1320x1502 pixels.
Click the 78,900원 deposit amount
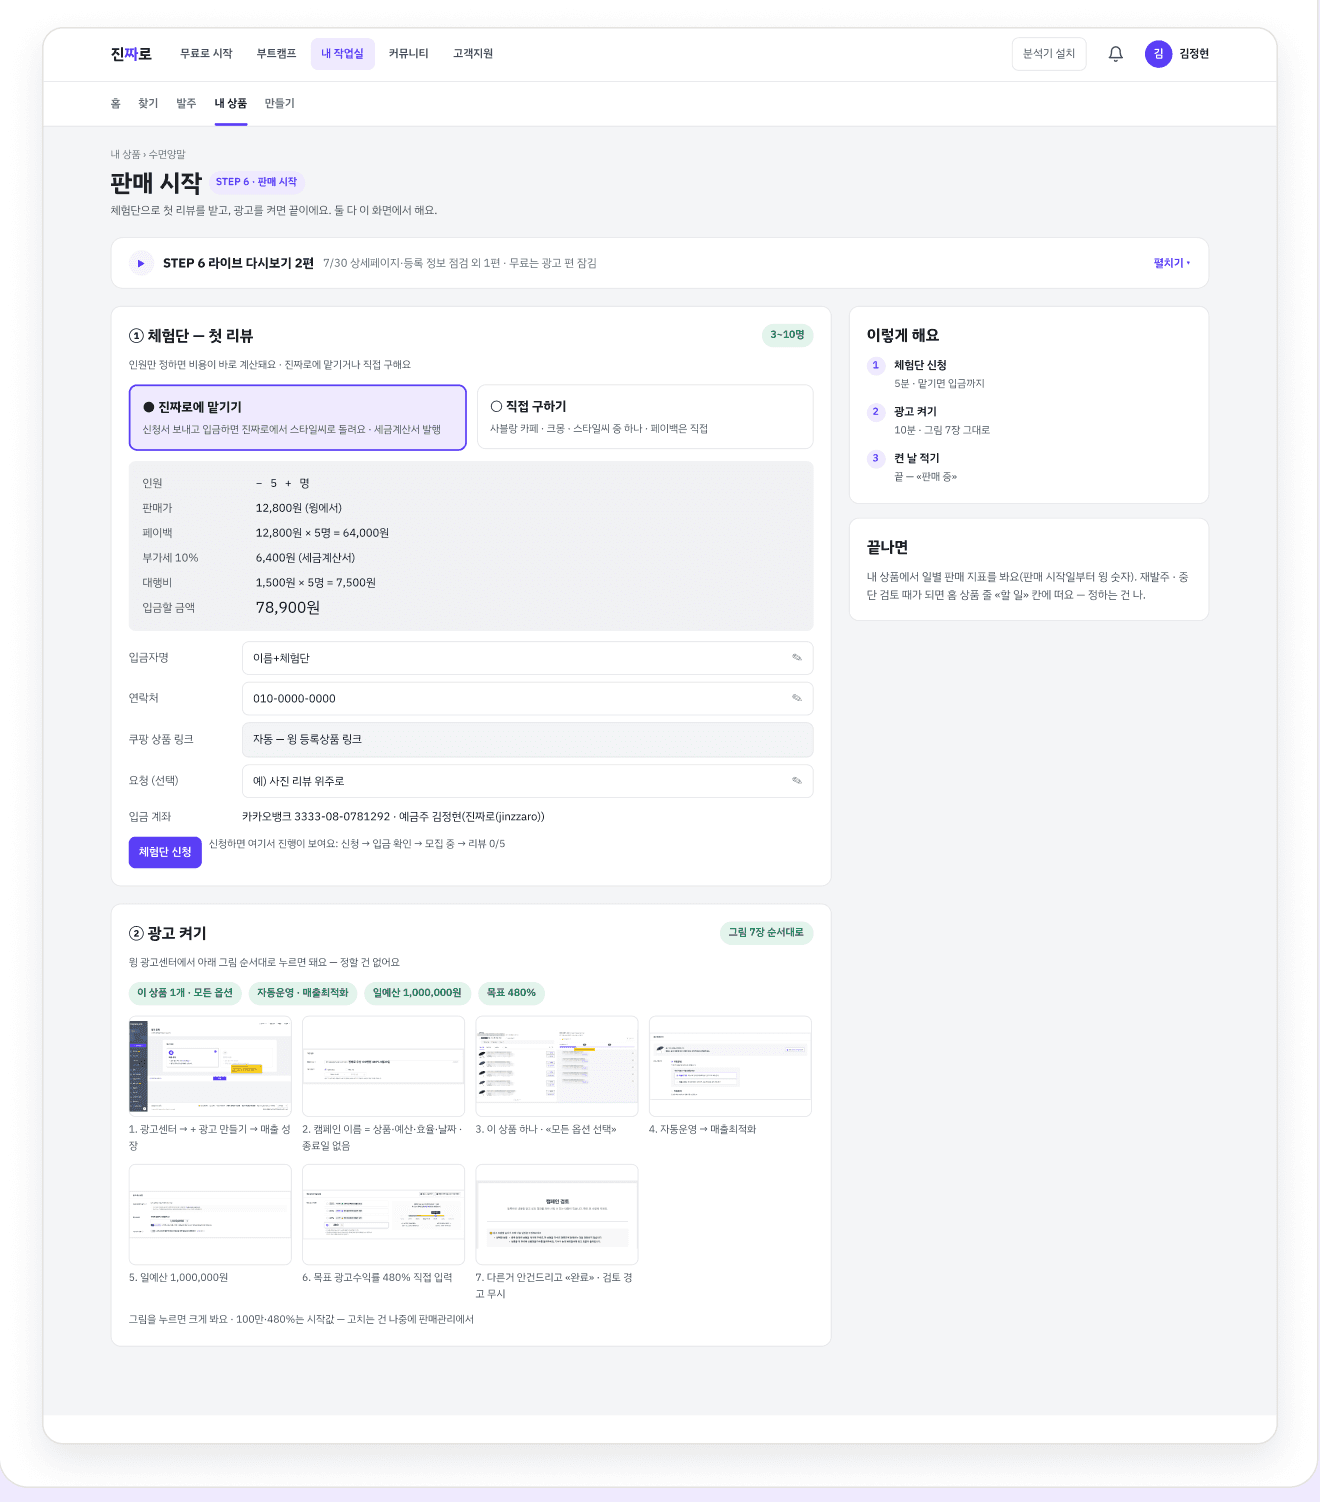click(x=288, y=607)
